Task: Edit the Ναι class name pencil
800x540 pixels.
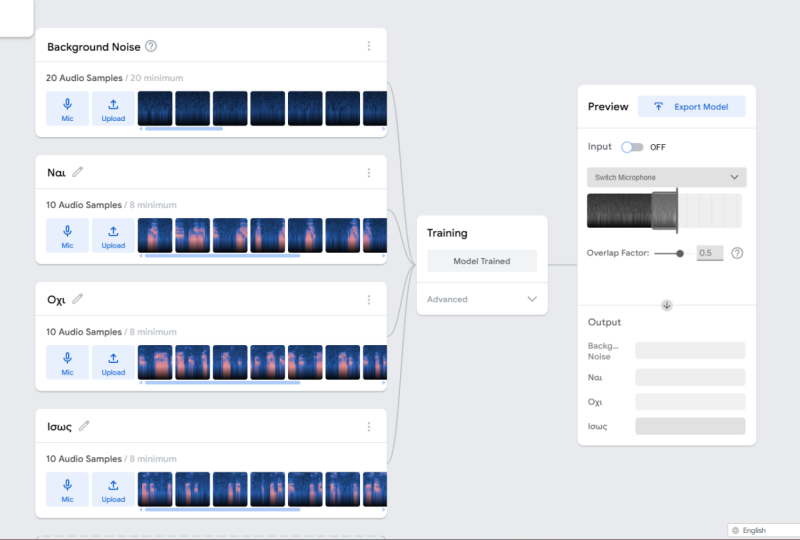Action: coord(77,173)
